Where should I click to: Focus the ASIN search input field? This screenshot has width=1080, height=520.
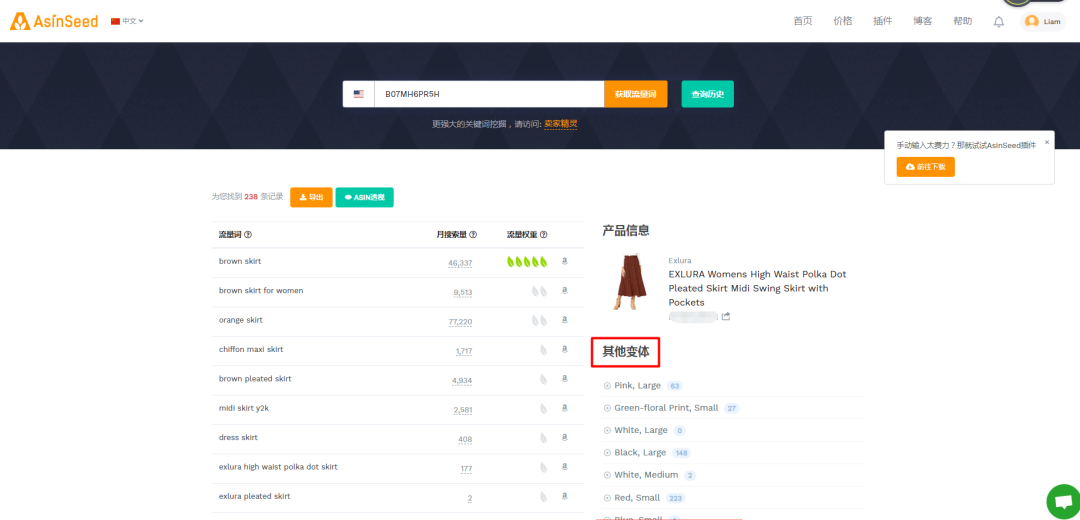tap(489, 94)
